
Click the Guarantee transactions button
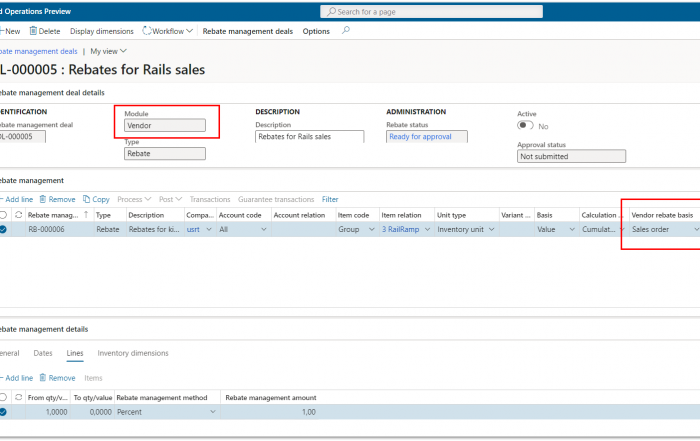coord(276,199)
